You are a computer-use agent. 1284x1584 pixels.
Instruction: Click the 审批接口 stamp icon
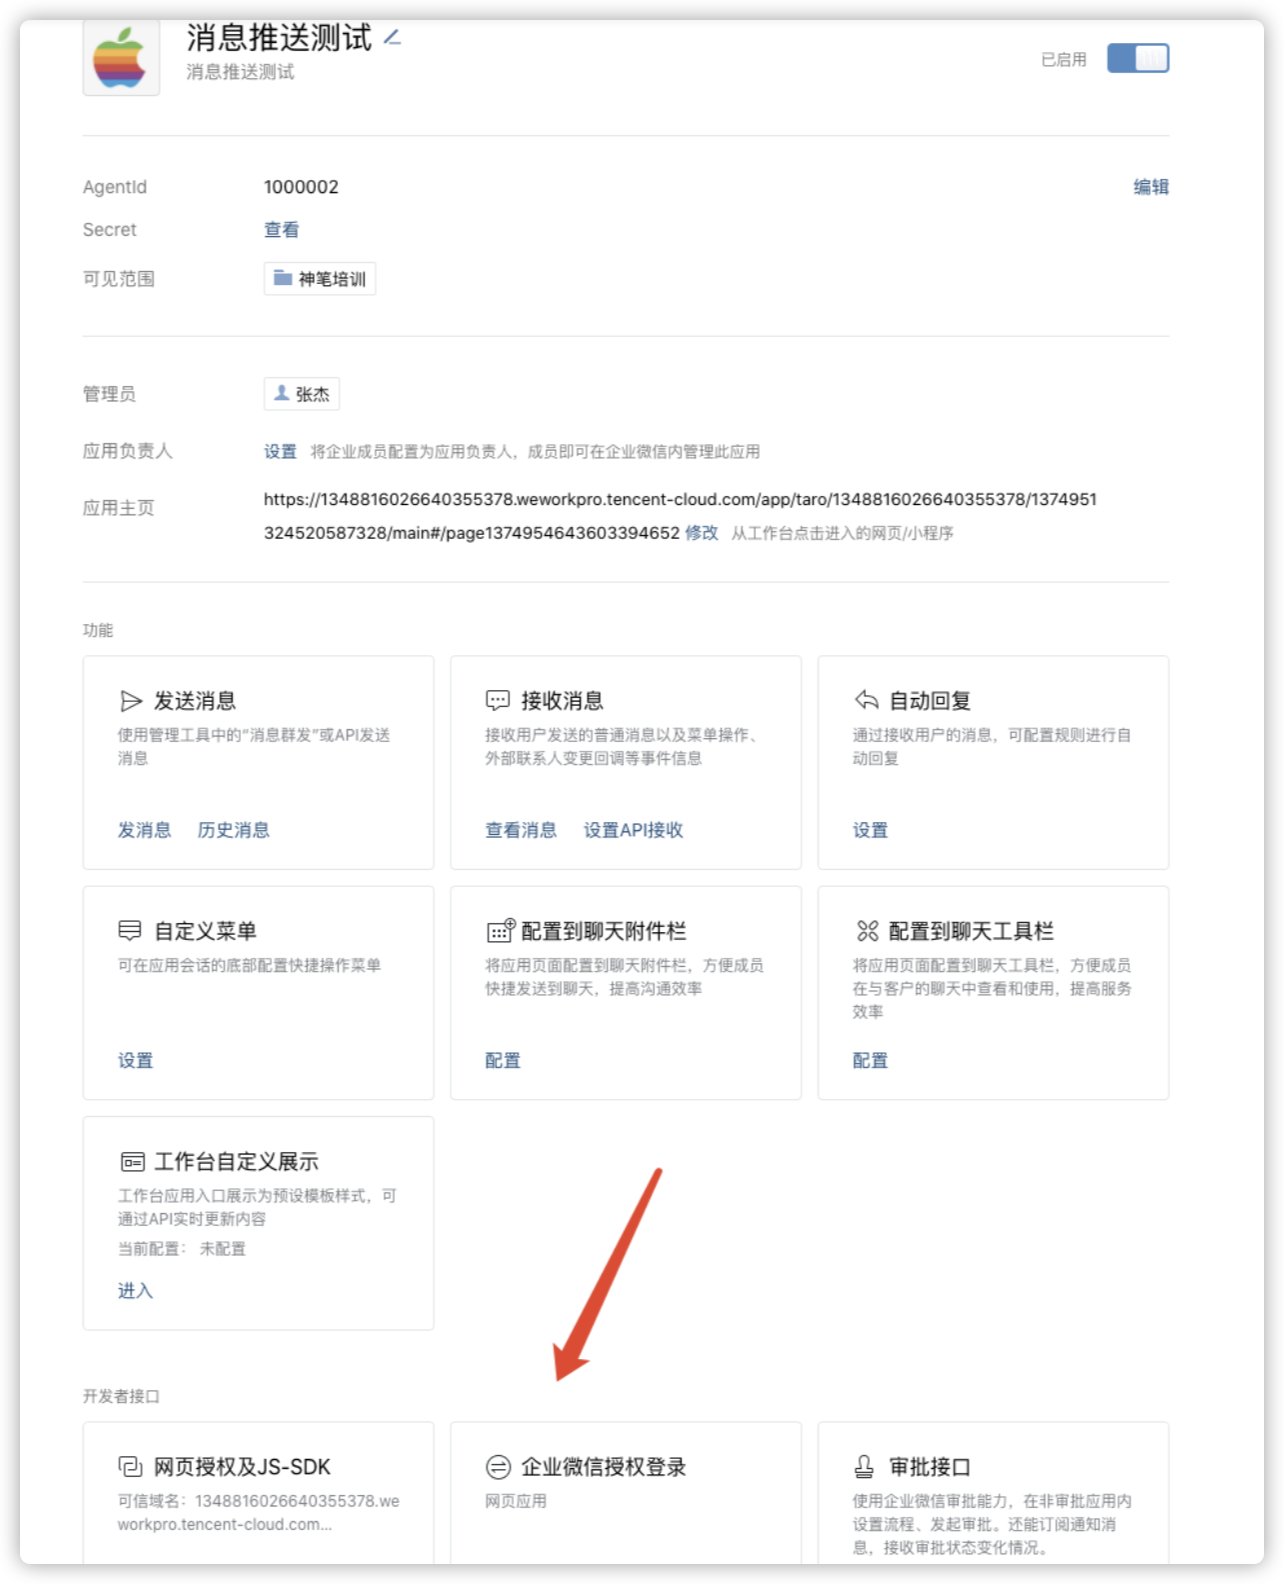point(864,1467)
